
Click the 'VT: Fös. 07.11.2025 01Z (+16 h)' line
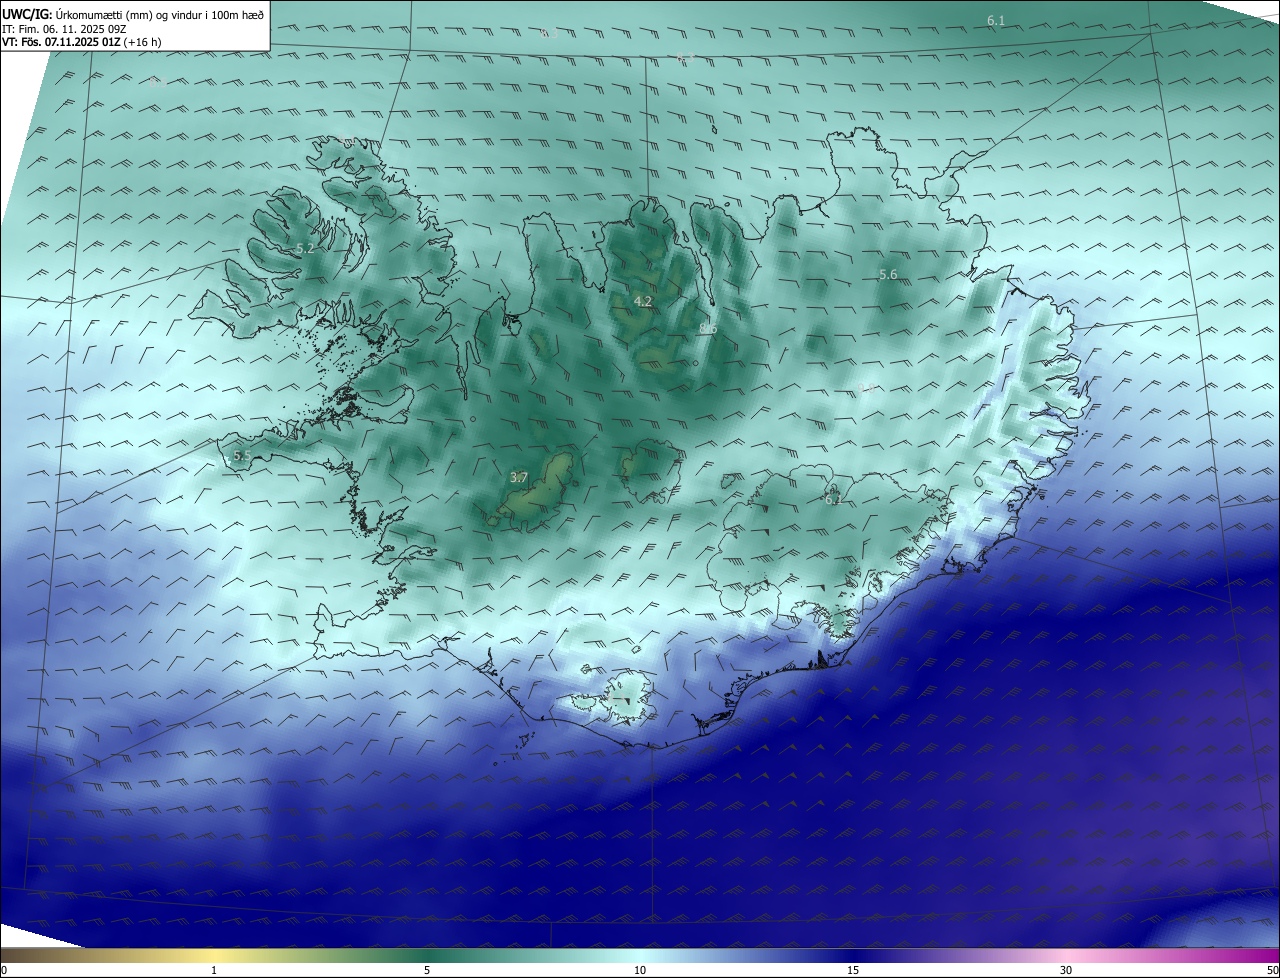[82, 42]
